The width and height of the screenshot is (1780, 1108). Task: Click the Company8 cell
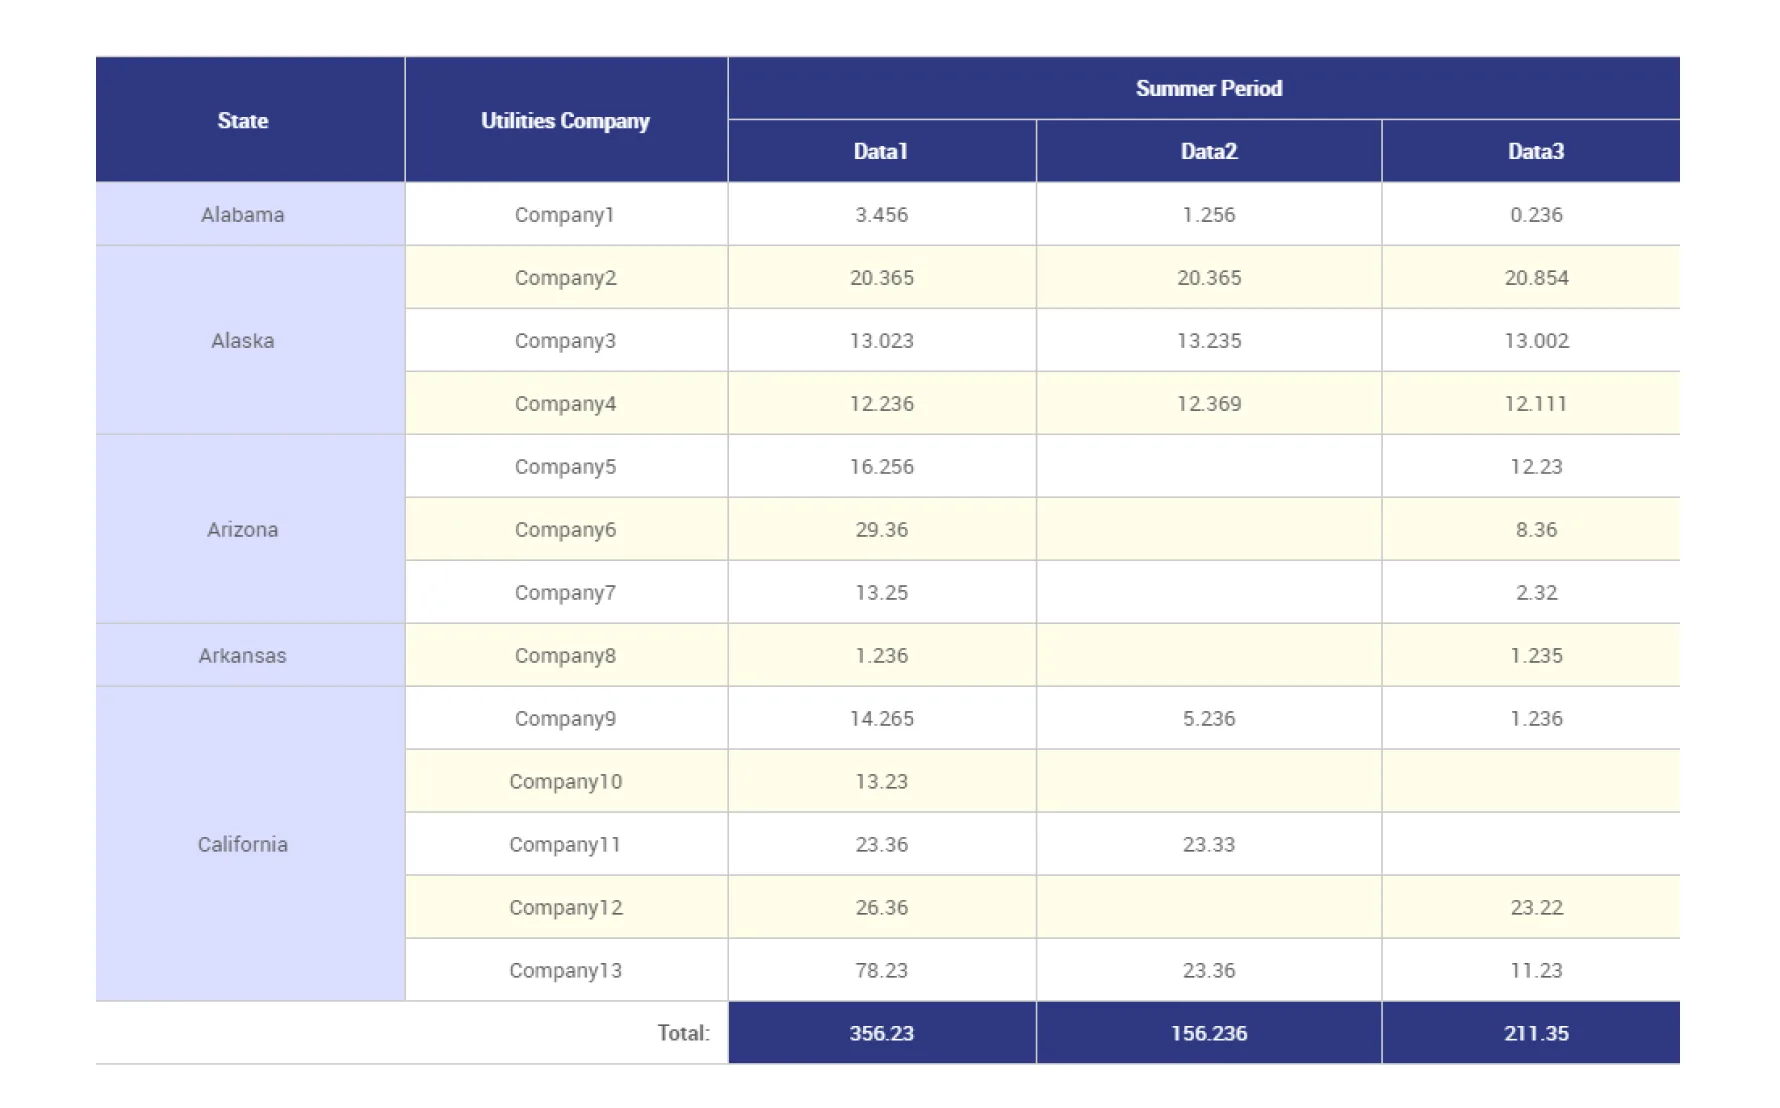pyautogui.click(x=566, y=655)
